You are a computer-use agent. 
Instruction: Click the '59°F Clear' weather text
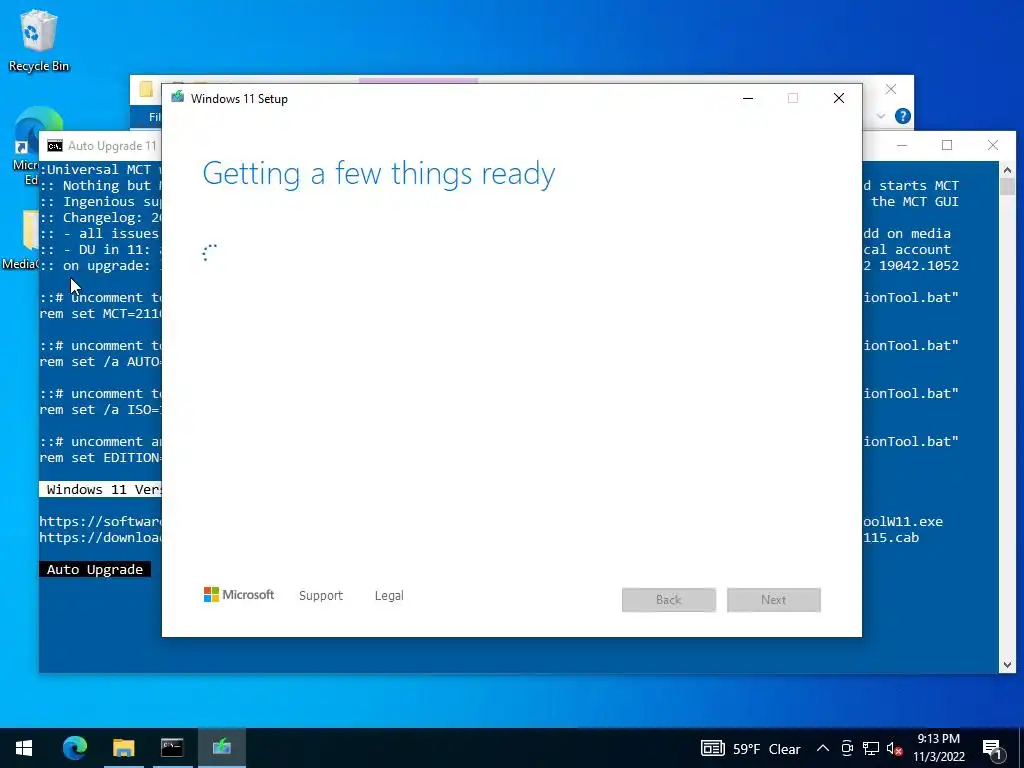[x=766, y=749]
